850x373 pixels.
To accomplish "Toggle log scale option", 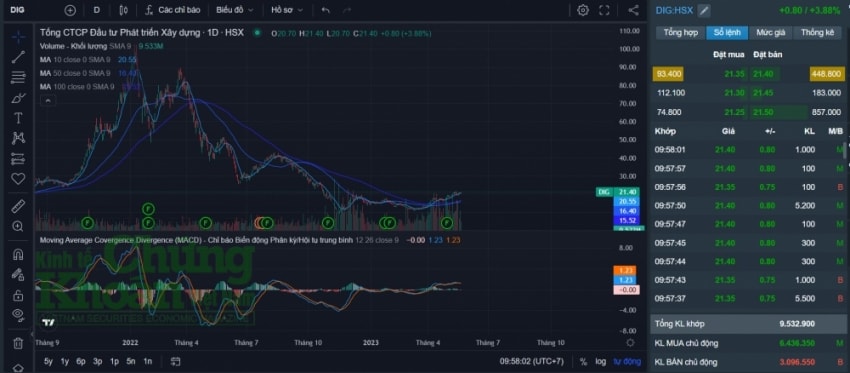I will coord(600,362).
